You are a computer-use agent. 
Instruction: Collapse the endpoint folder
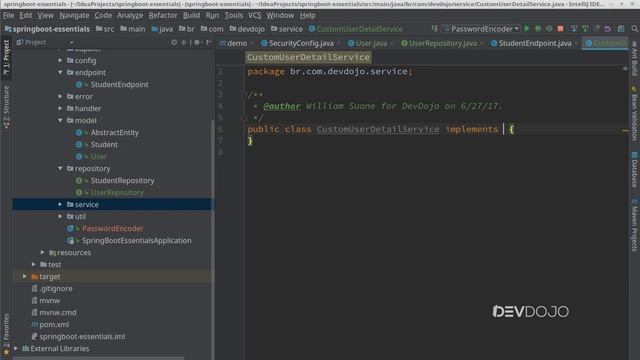[x=60, y=72]
